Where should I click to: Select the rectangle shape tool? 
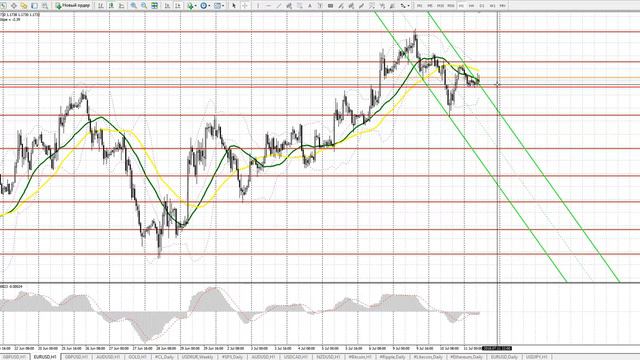click(331, 6)
